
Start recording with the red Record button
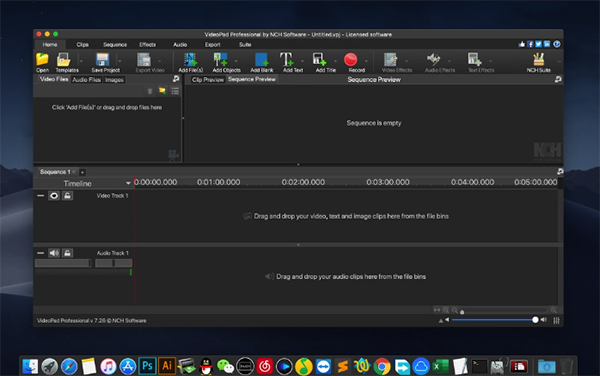click(x=351, y=60)
